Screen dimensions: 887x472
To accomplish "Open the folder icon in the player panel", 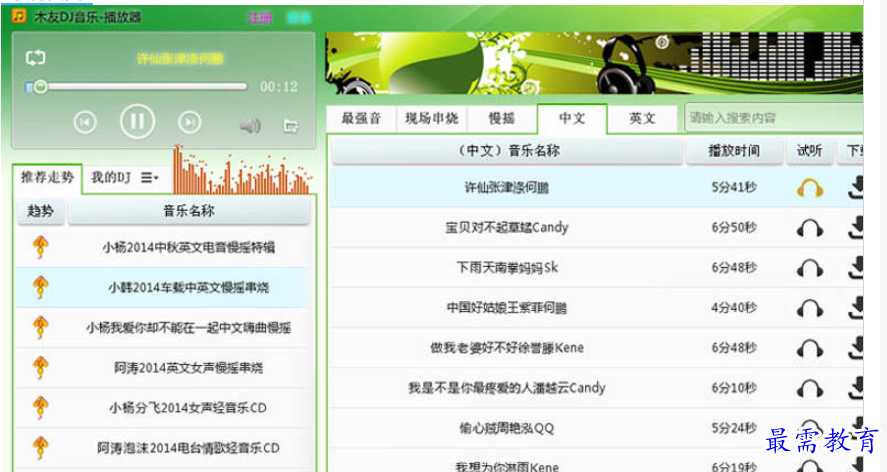I will (x=291, y=126).
